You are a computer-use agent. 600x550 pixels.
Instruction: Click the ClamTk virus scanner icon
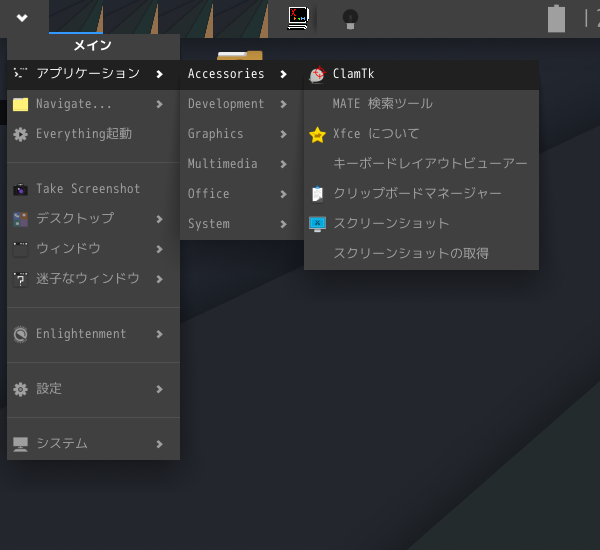tap(317, 74)
